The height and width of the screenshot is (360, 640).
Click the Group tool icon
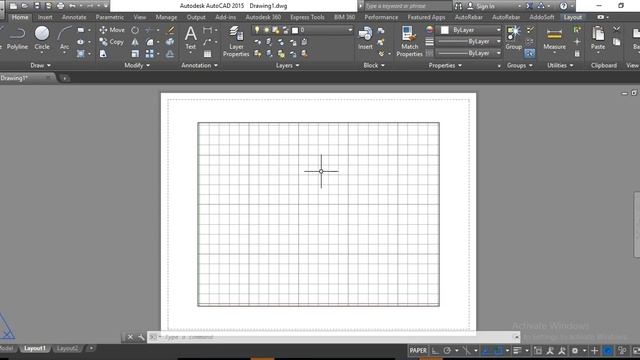pos(513,38)
